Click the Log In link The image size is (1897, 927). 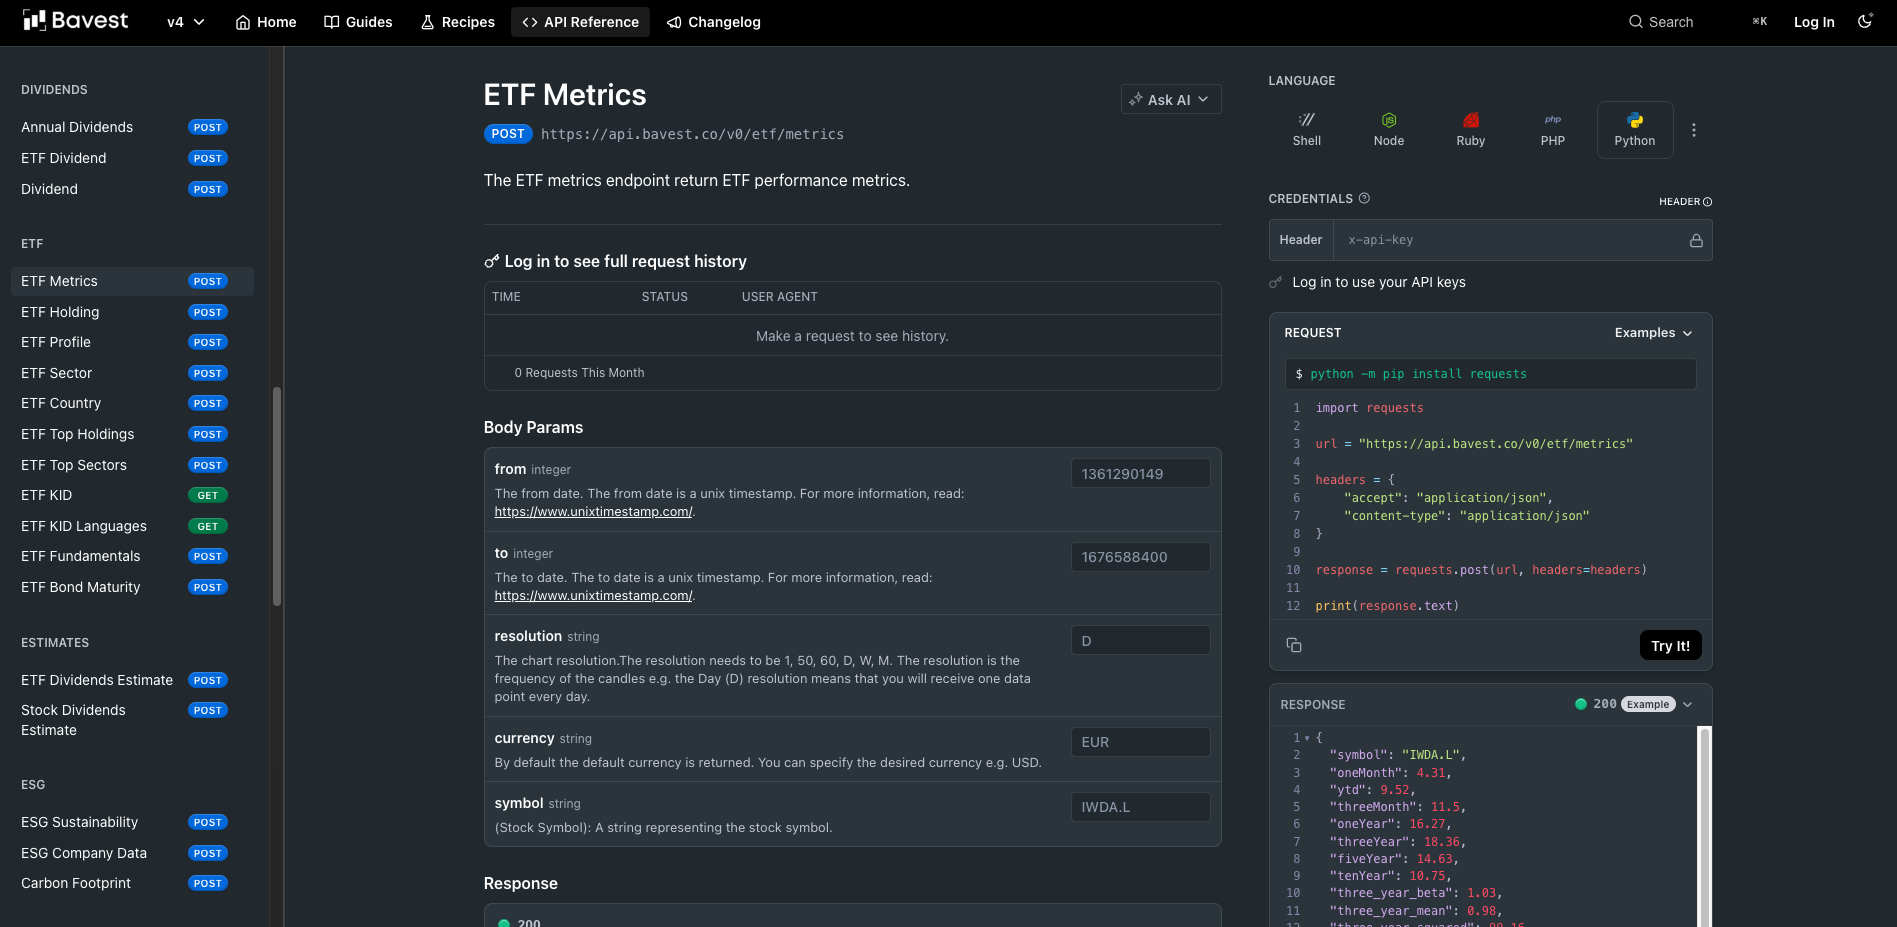point(1814,22)
